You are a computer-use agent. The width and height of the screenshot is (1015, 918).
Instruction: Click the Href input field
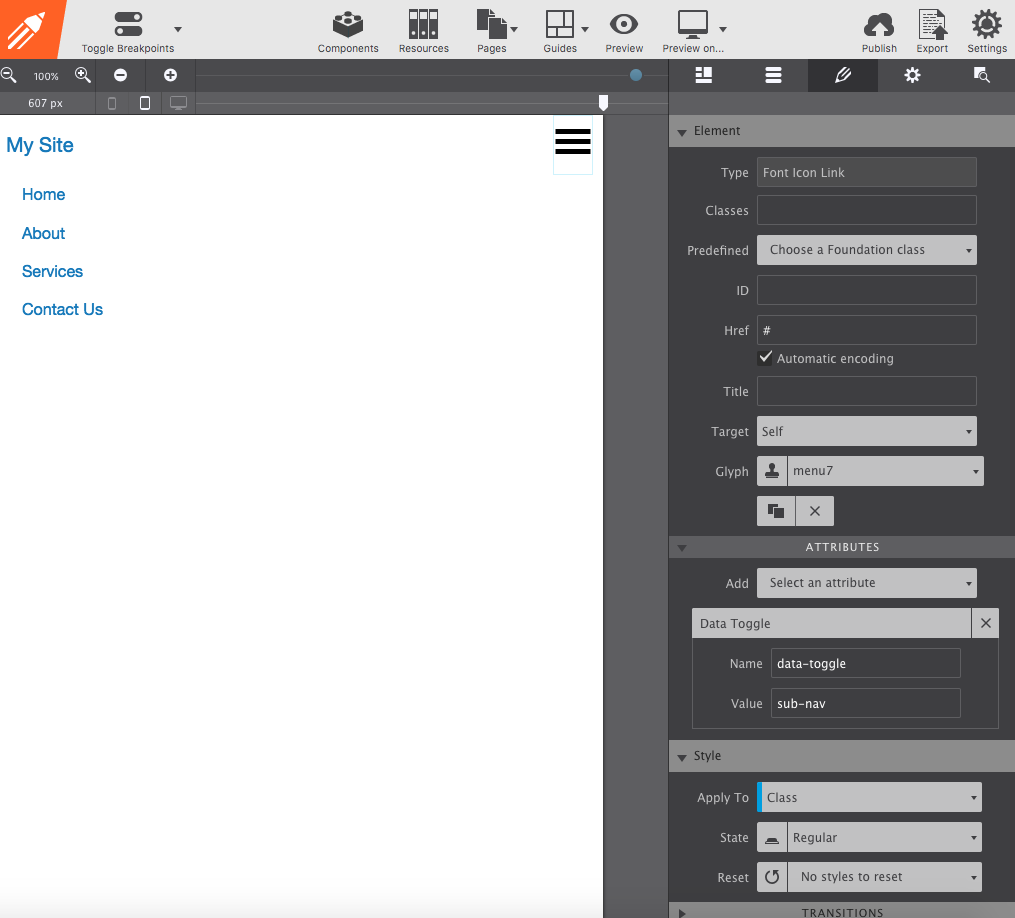coord(866,330)
